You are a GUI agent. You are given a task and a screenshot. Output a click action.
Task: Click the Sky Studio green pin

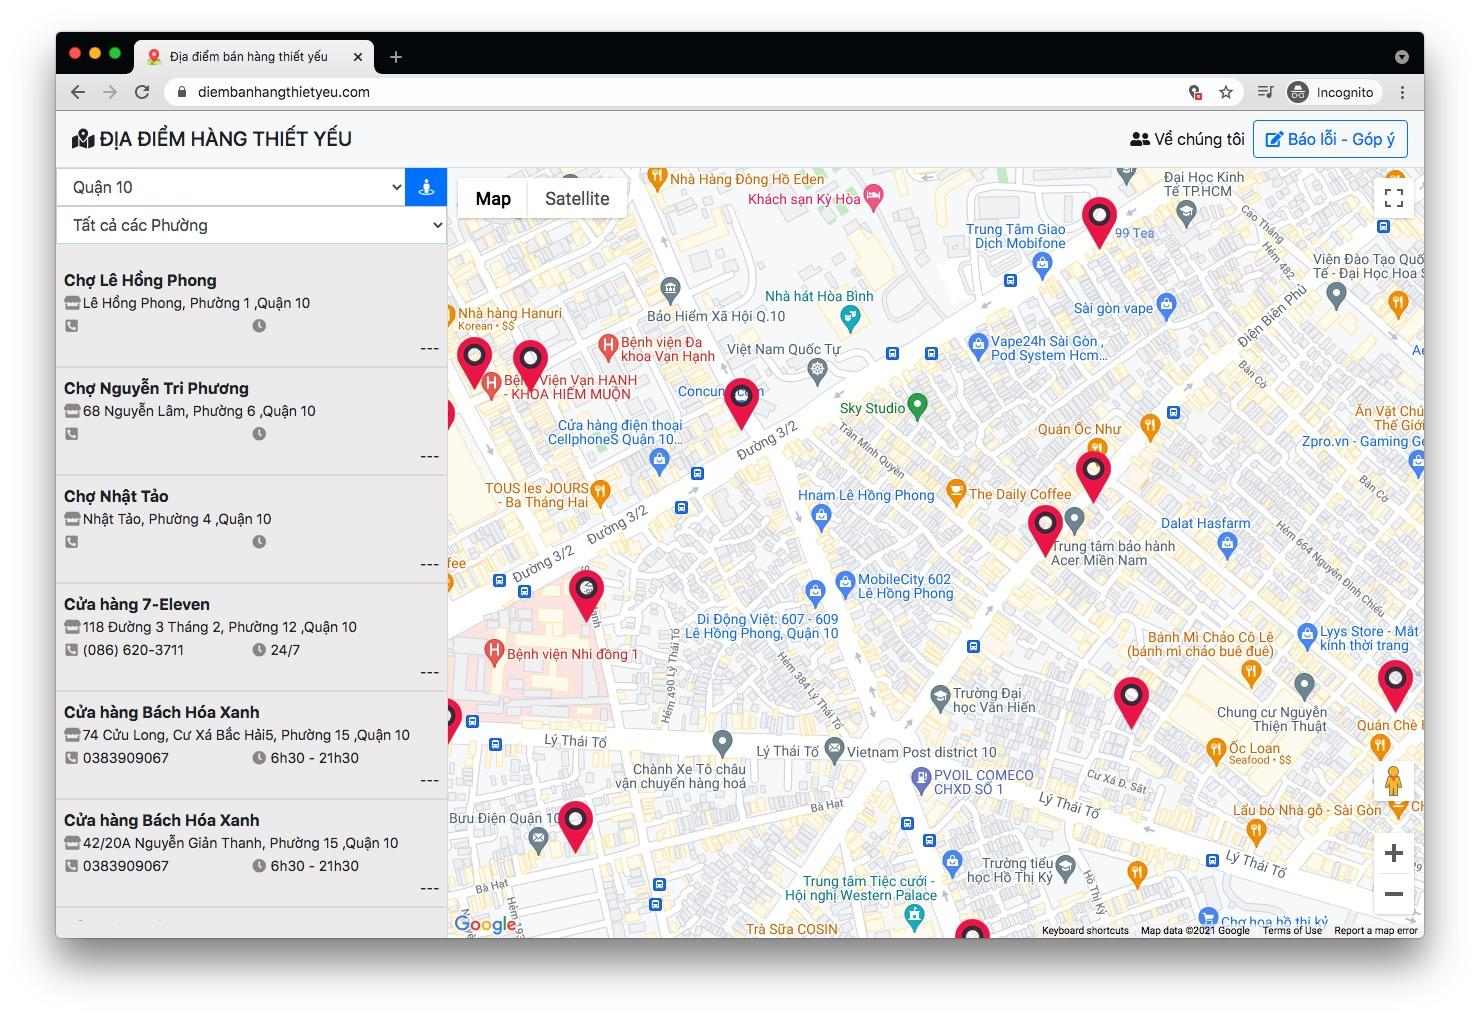coord(917,406)
